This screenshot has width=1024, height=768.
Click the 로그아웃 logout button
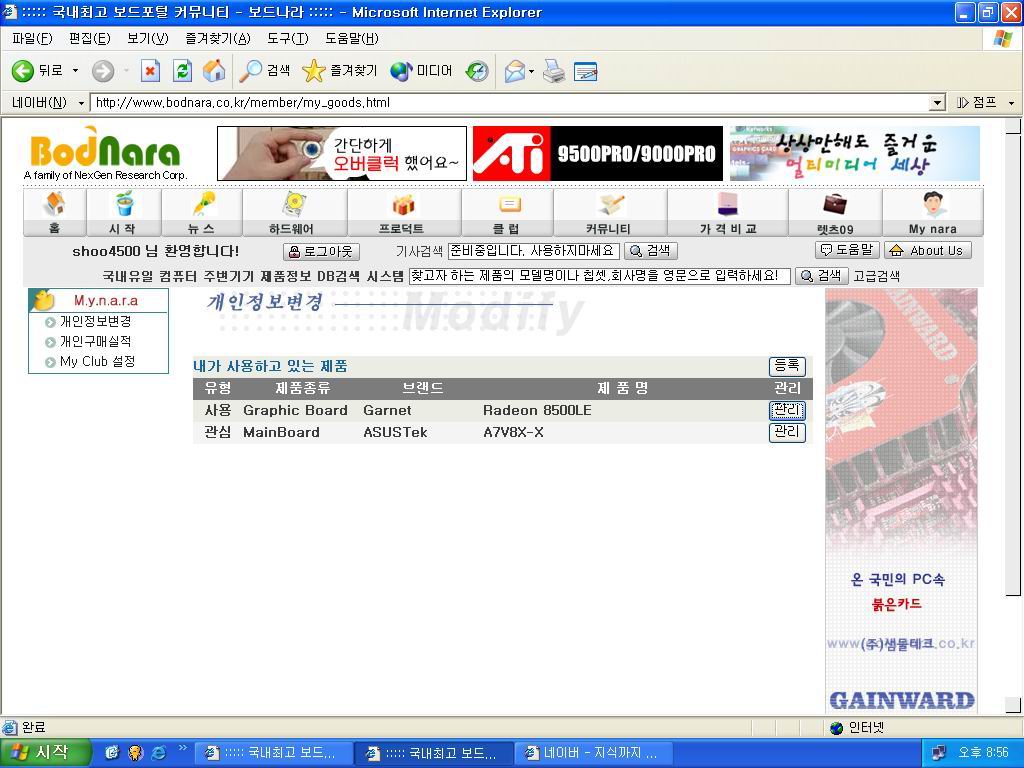321,251
